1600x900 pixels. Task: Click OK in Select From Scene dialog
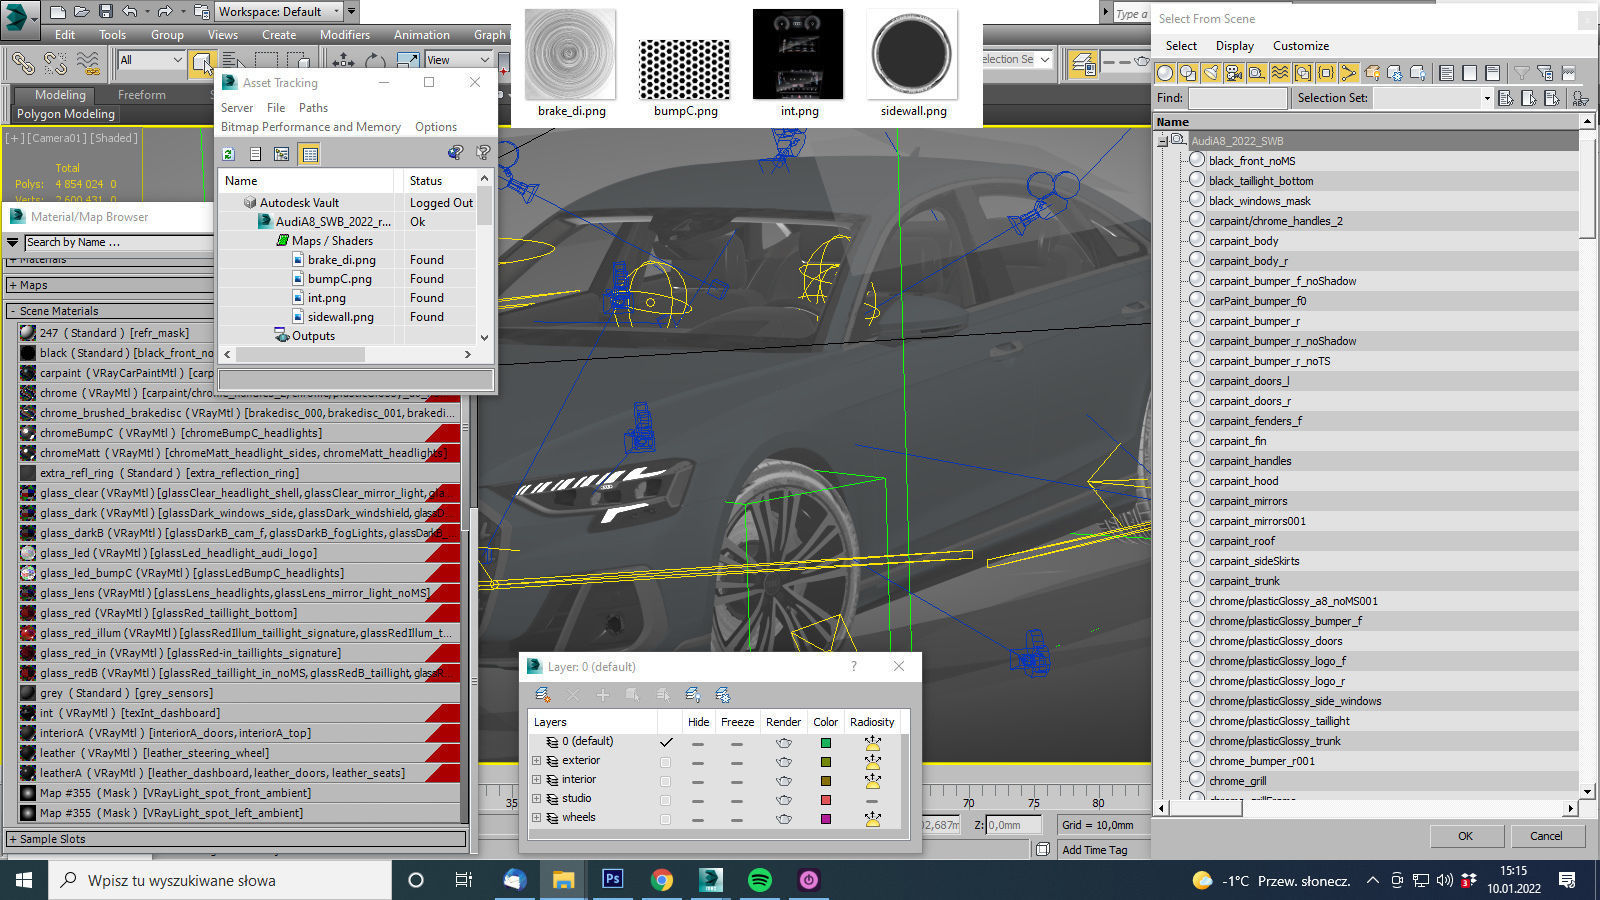click(x=1465, y=836)
